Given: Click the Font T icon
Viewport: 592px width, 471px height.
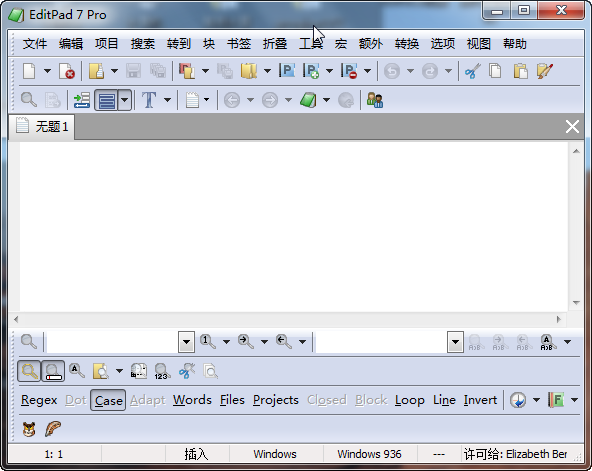Looking at the screenshot, I should [149, 100].
